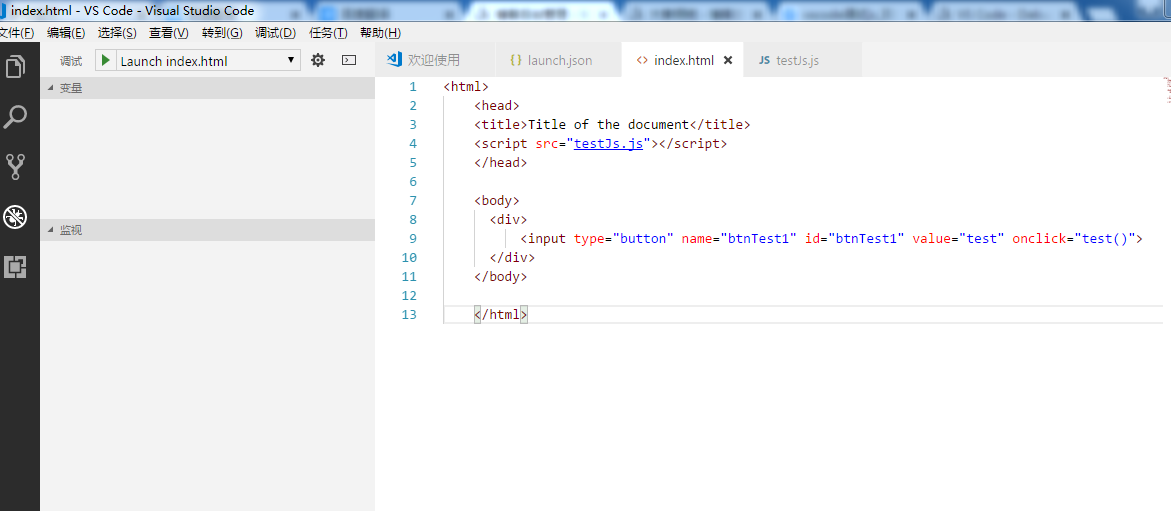The height and width of the screenshot is (511, 1171).
Task: Start debugging with green play button
Action: tap(106, 61)
